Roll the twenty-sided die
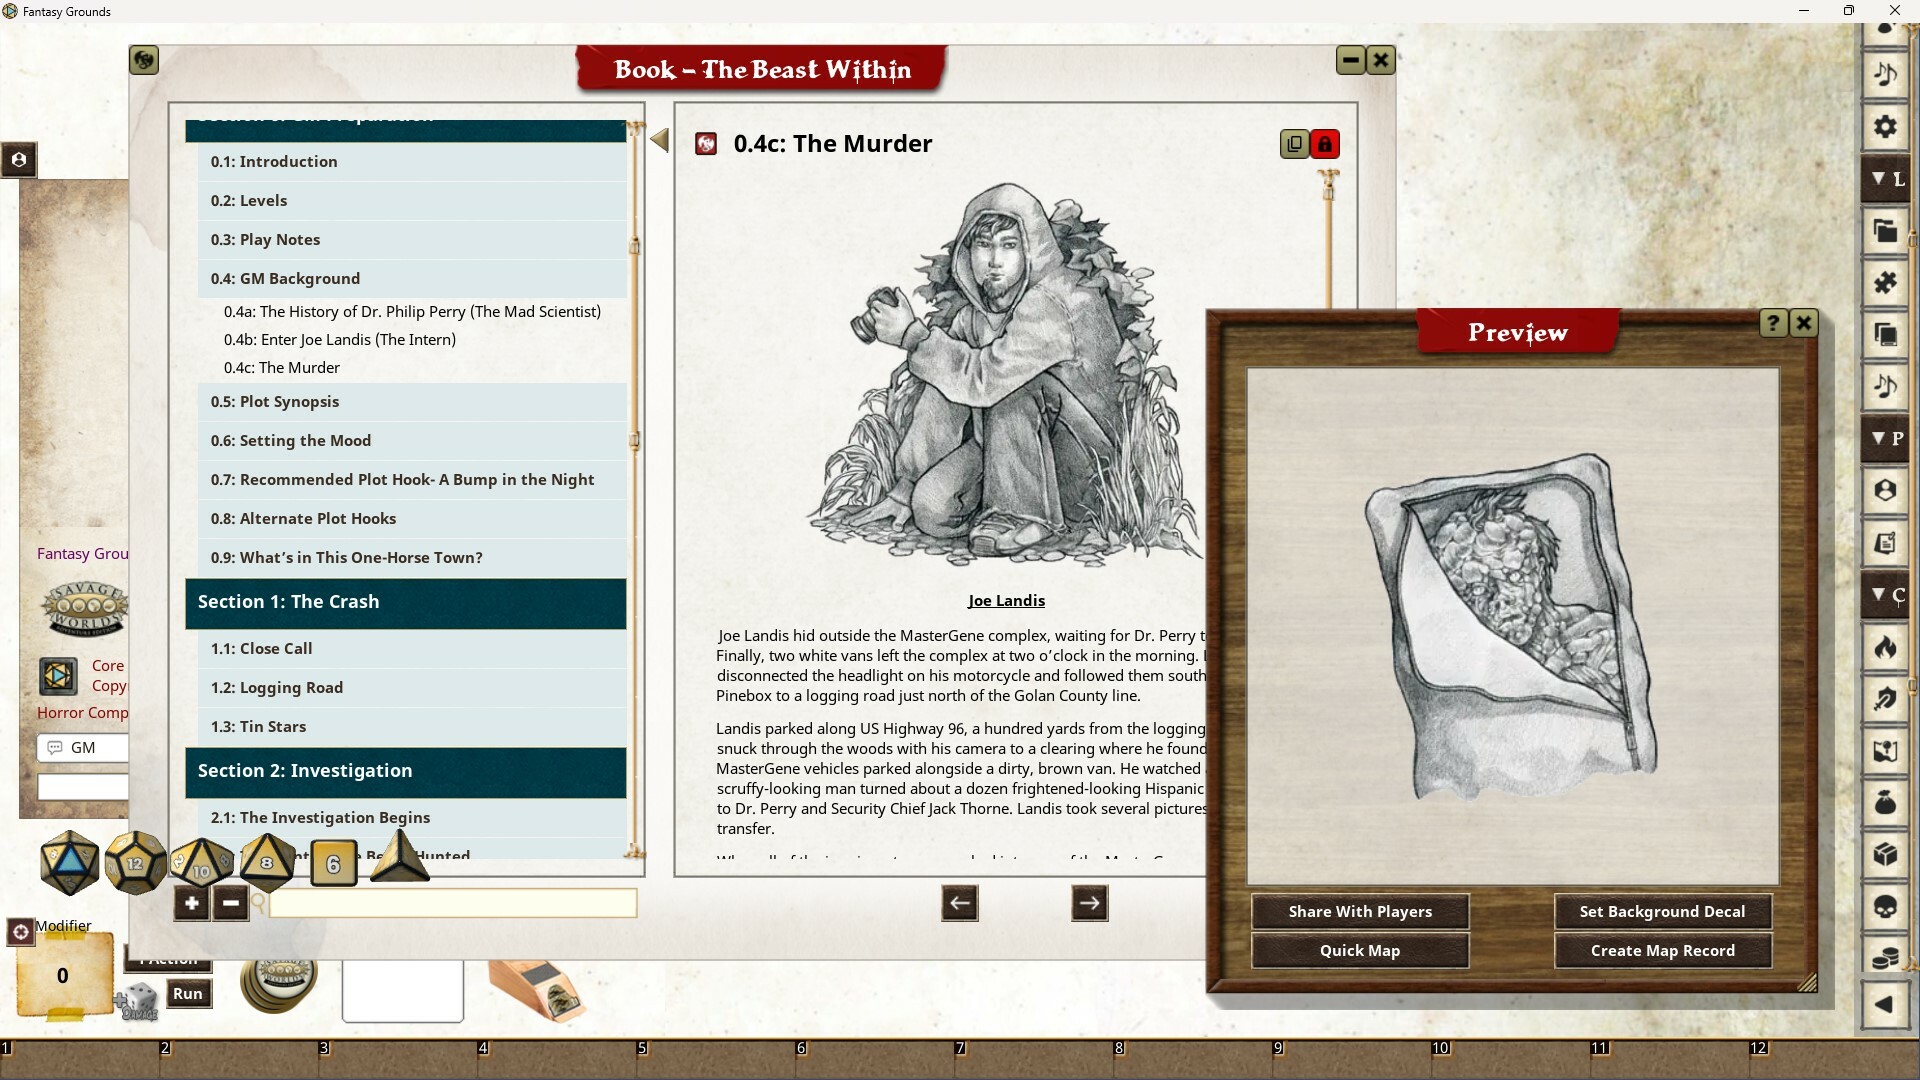This screenshot has width=1920, height=1080. point(68,862)
